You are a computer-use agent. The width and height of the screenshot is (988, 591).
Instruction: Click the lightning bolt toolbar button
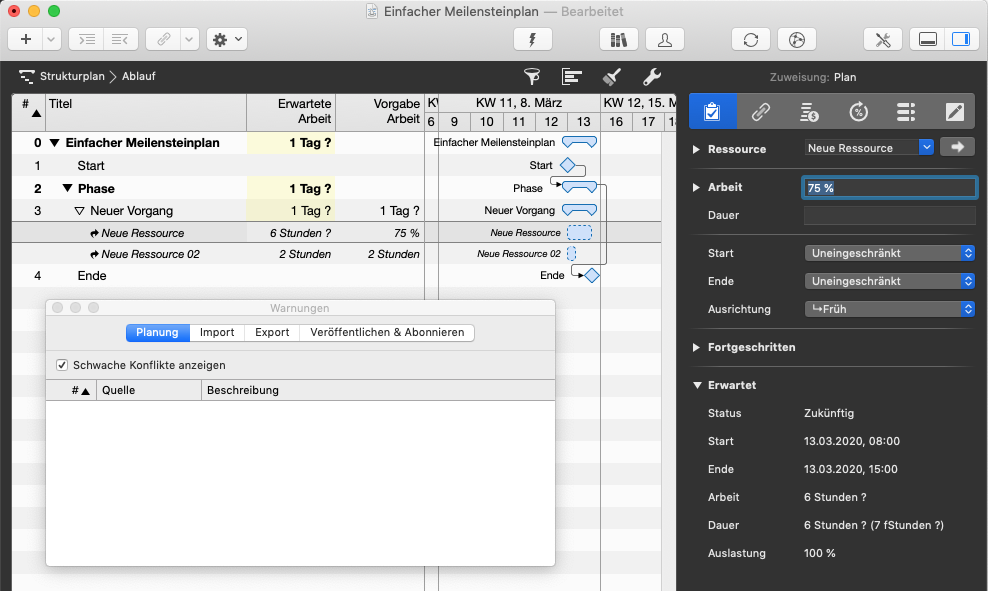(532, 39)
